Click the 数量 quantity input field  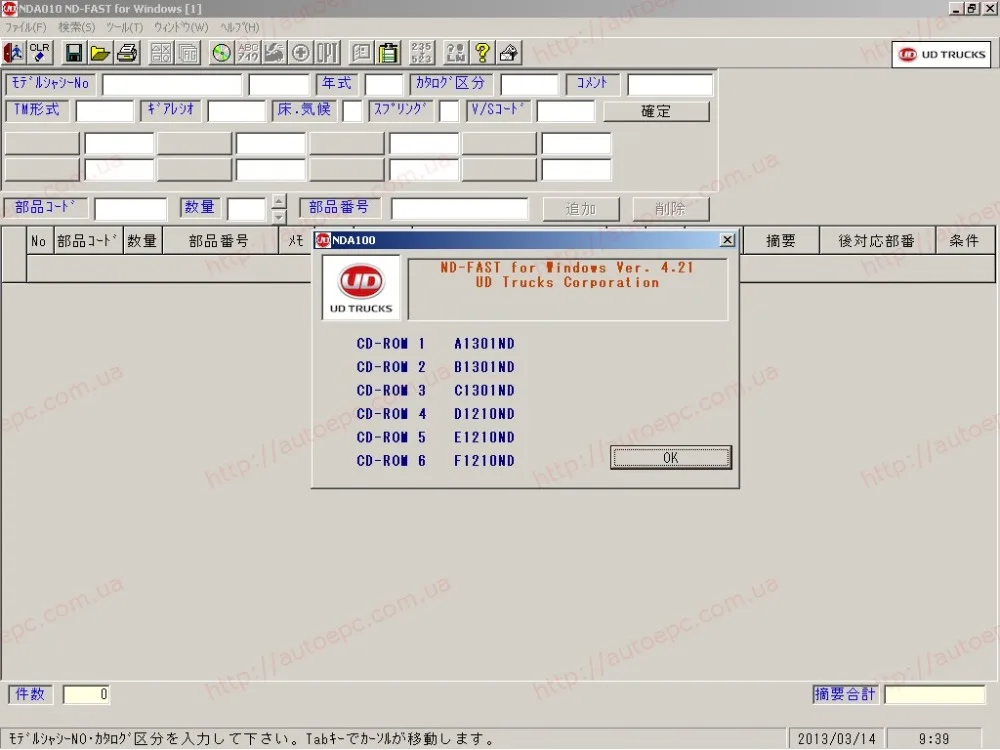coord(246,209)
